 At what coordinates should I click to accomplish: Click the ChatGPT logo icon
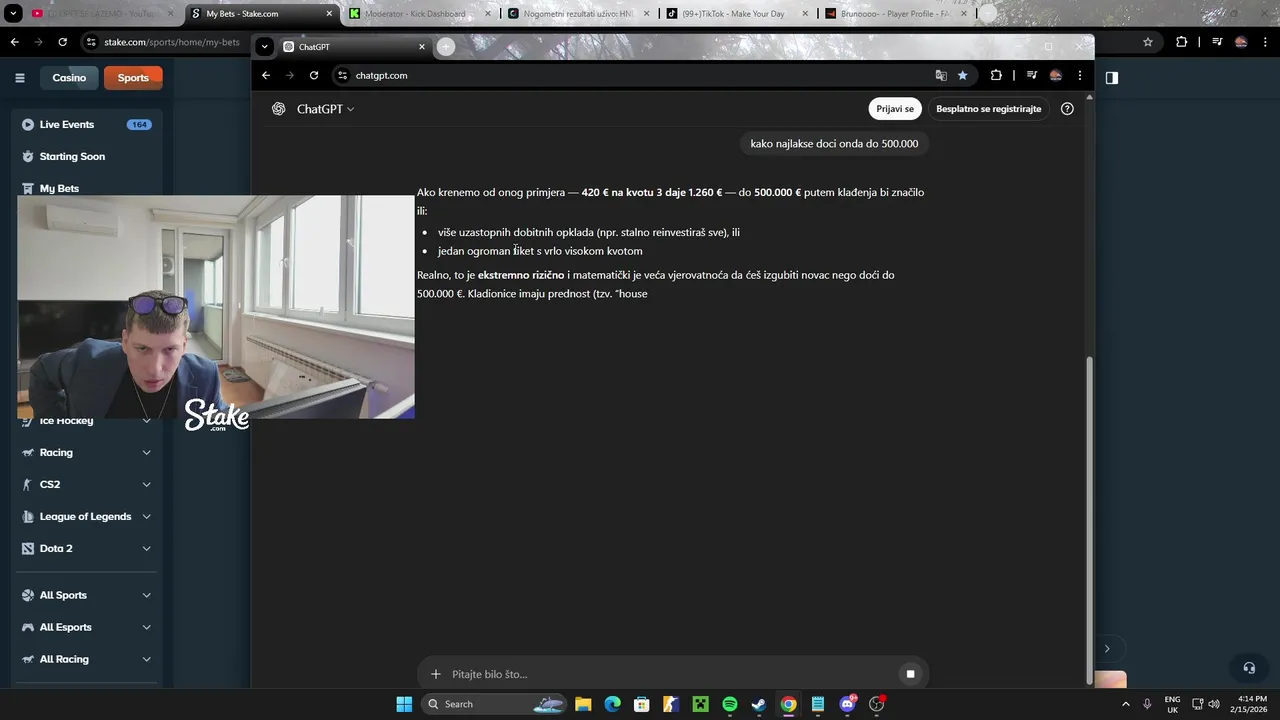pyautogui.click(x=279, y=109)
